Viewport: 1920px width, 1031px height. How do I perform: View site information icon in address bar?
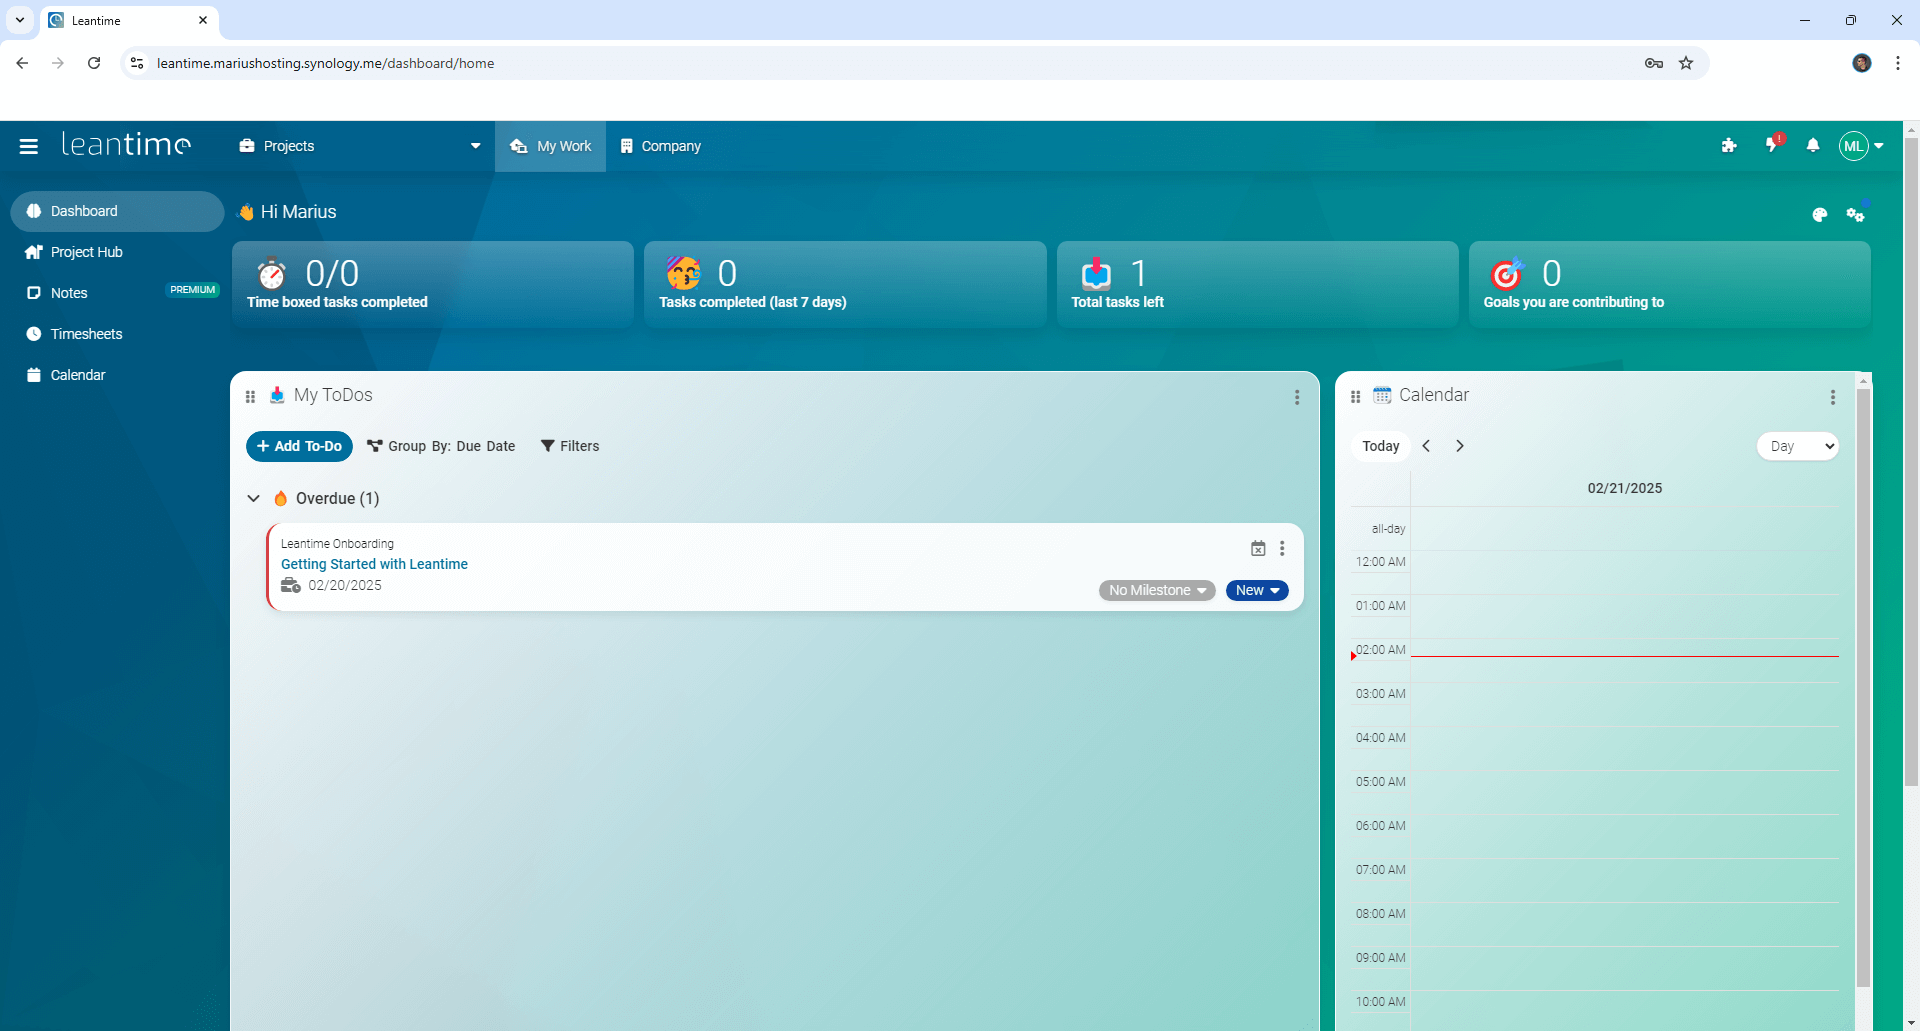[x=137, y=63]
